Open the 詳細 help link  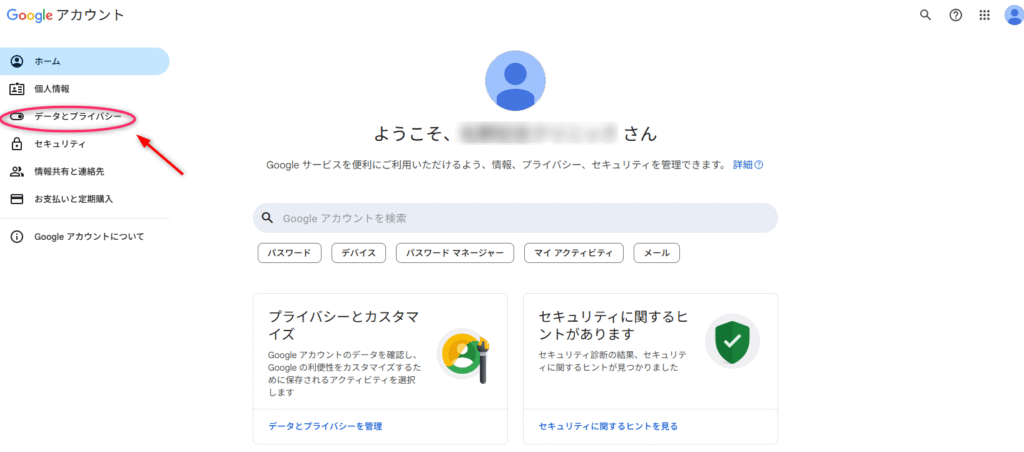pos(748,165)
